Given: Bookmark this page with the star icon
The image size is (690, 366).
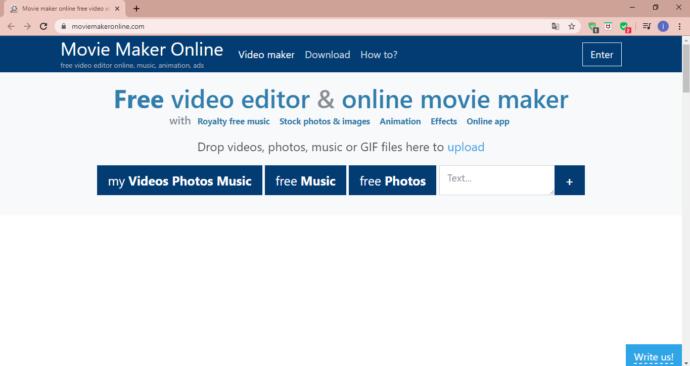Looking at the screenshot, I should click(x=572, y=26).
